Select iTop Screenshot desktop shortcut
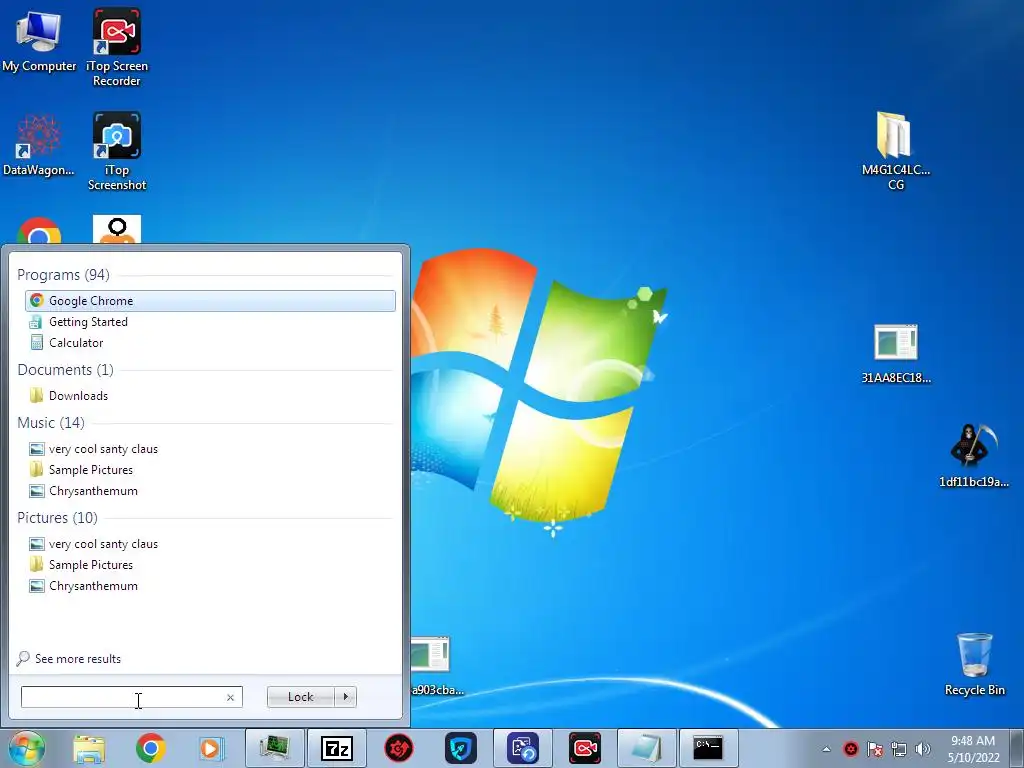 click(x=117, y=152)
